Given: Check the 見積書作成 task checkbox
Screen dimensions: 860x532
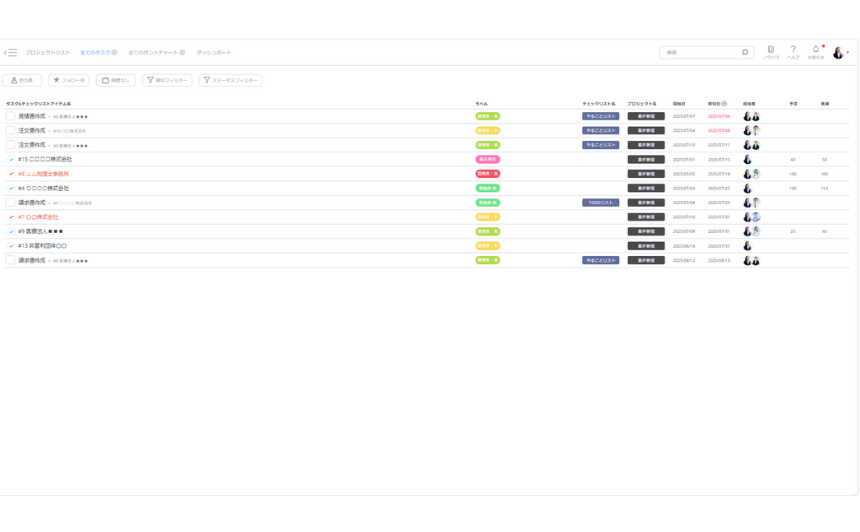Looking at the screenshot, I should pos(11,116).
